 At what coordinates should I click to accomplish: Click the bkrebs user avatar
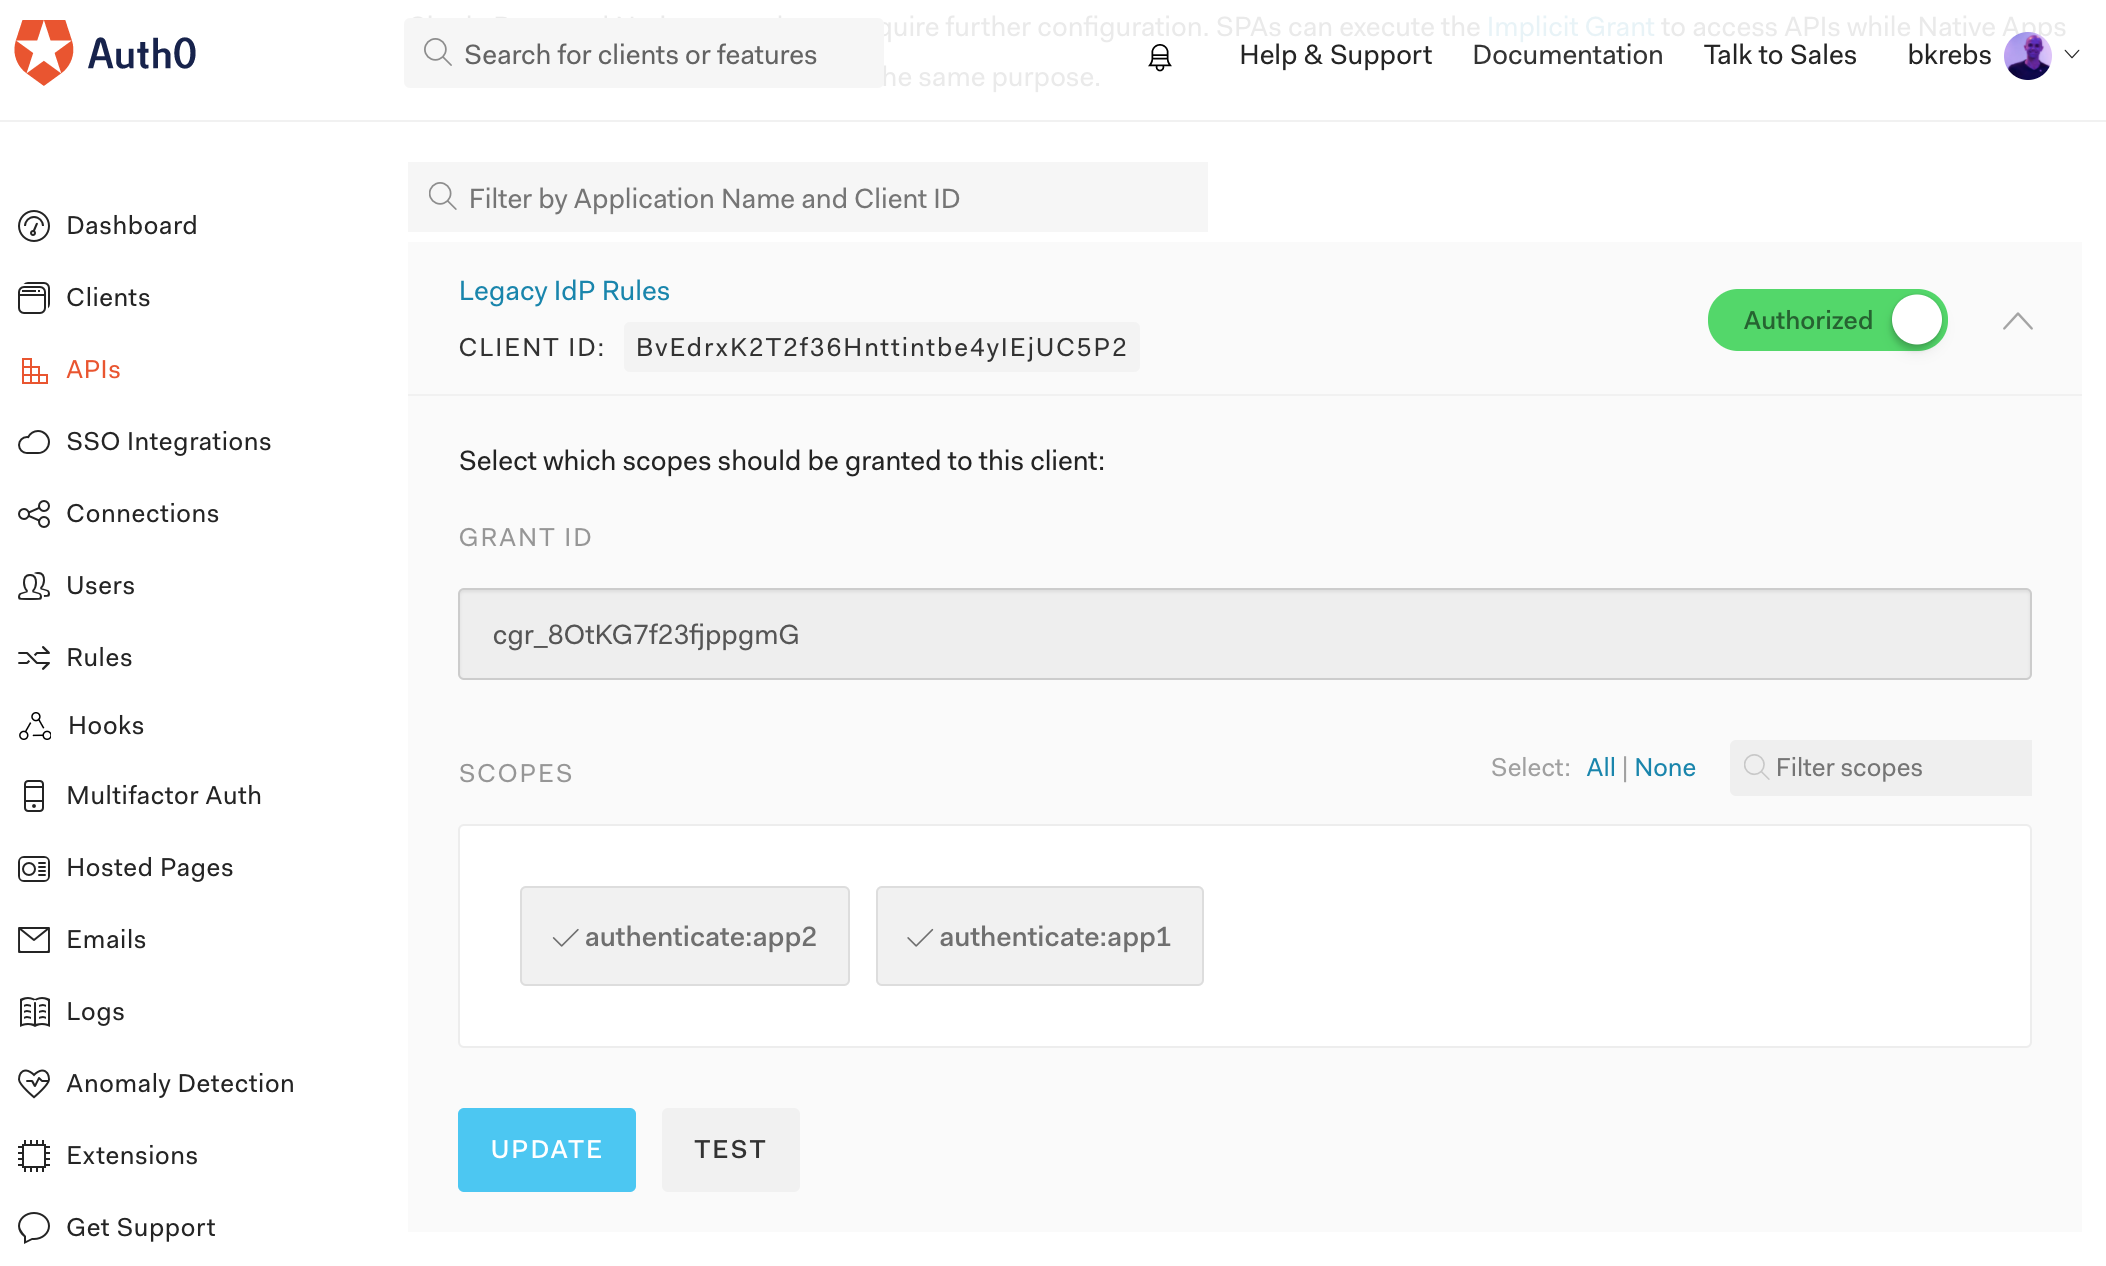tap(2027, 56)
